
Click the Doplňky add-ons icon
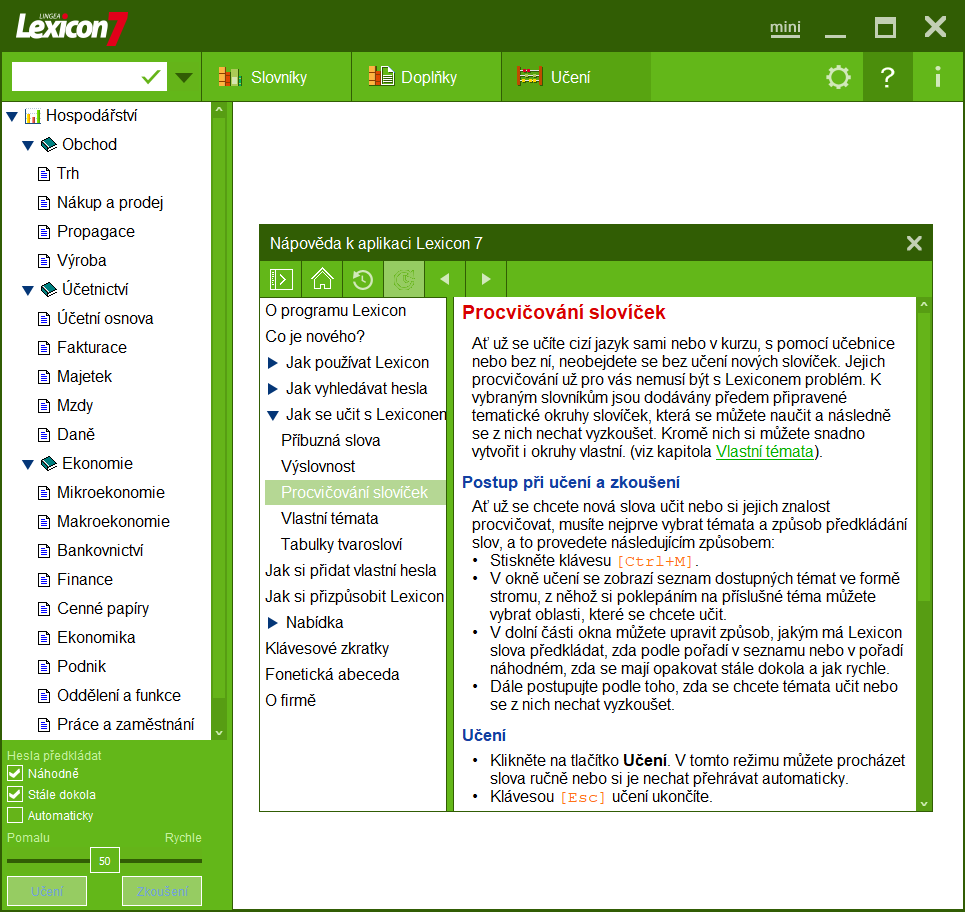coord(381,76)
